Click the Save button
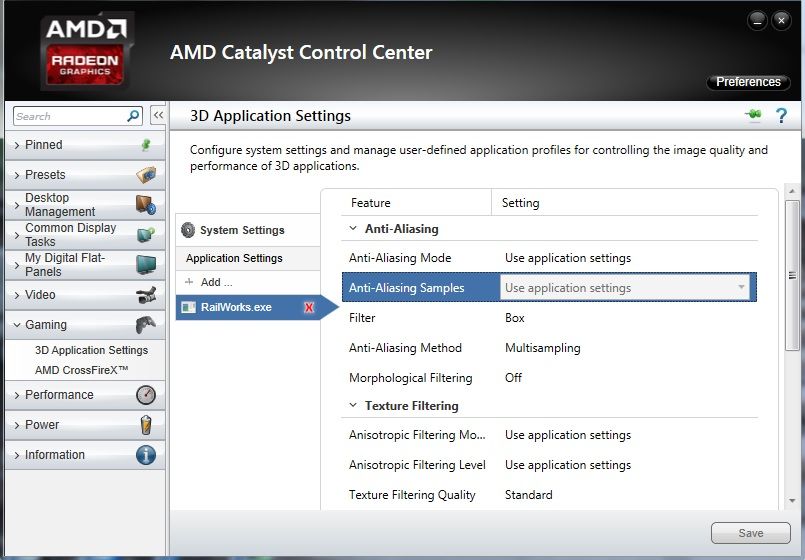 [x=751, y=533]
